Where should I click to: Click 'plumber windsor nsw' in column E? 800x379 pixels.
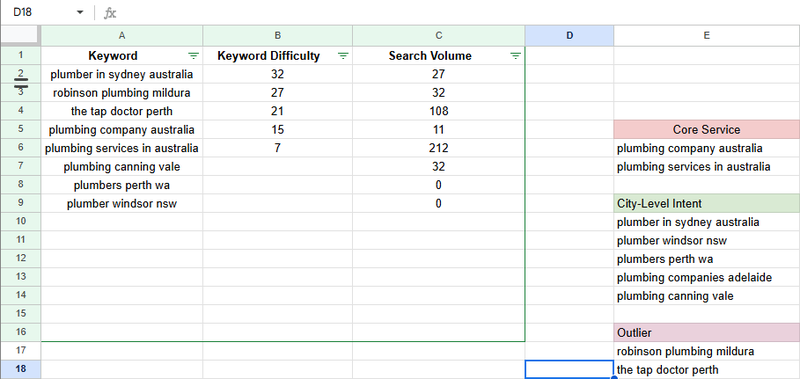707,240
